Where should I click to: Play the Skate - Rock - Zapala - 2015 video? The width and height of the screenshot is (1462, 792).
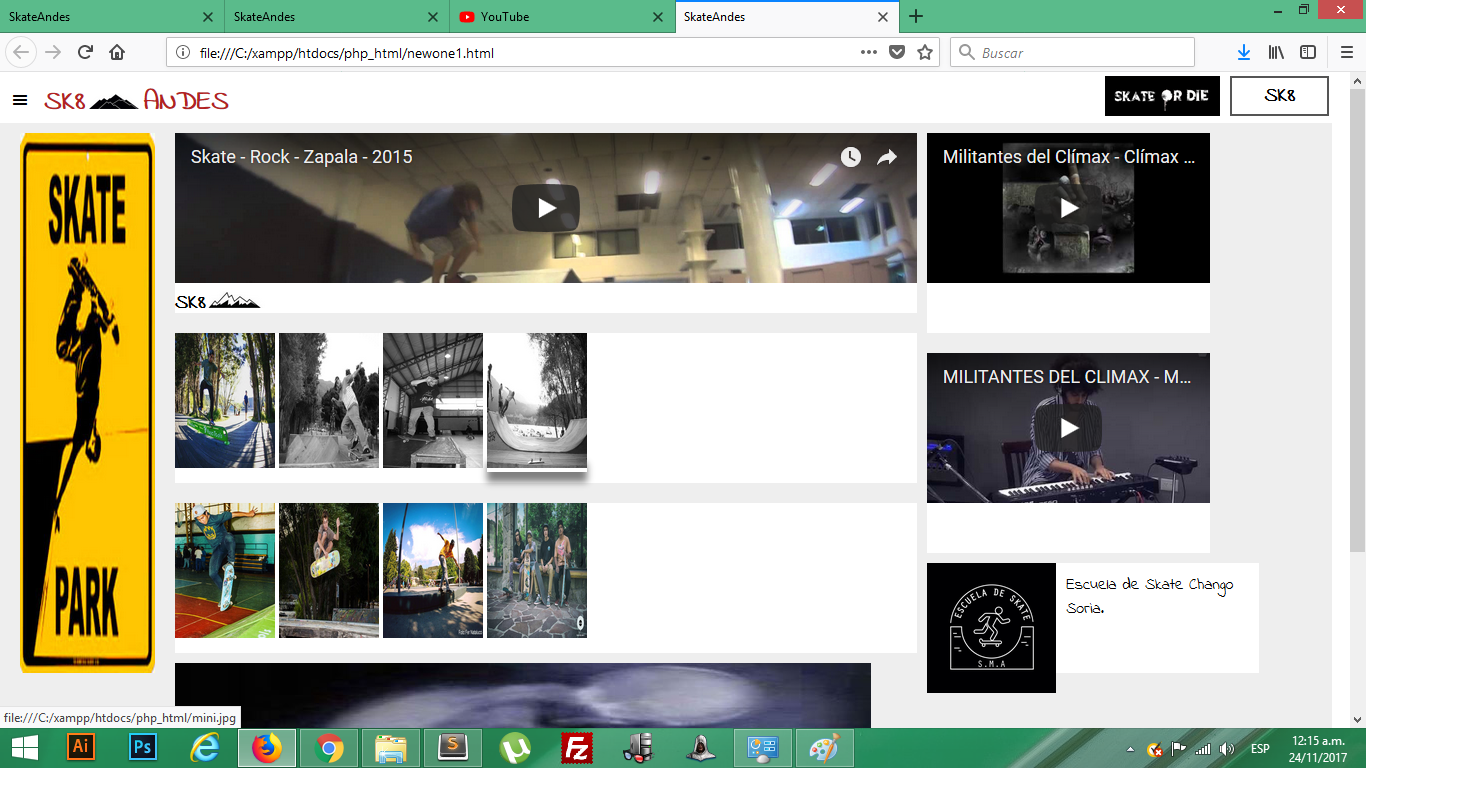546,208
